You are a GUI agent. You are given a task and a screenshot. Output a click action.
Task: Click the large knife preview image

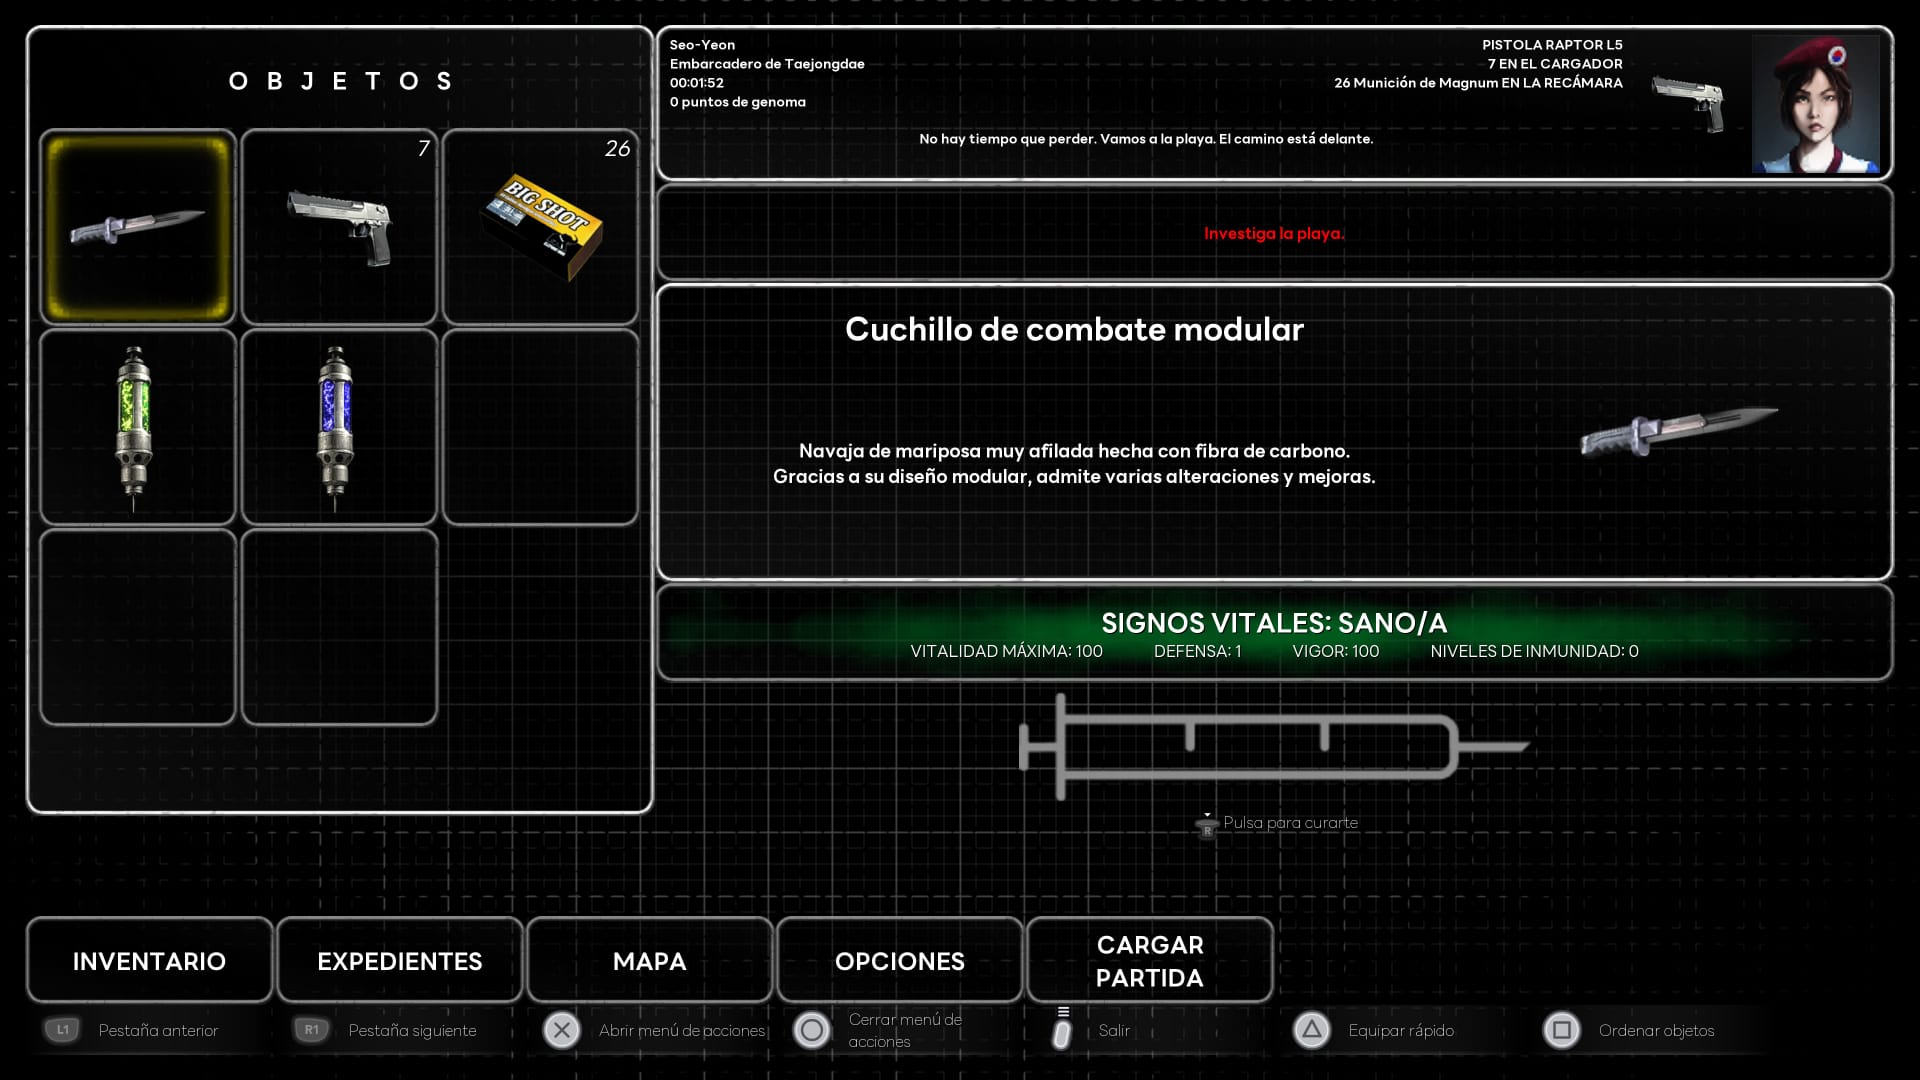pos(1678,431)
